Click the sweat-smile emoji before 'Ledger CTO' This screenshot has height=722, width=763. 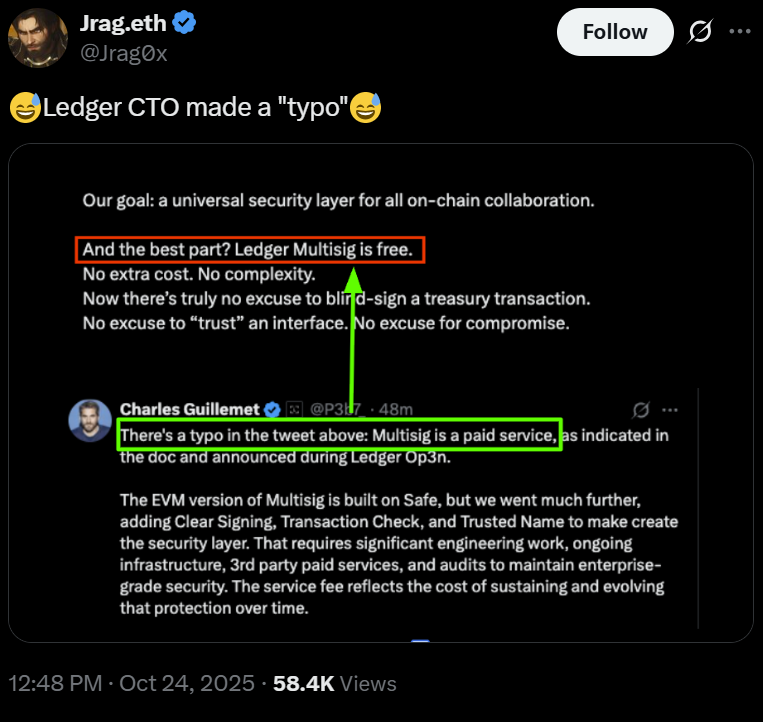pyautogui.click(x=24, y=108)
